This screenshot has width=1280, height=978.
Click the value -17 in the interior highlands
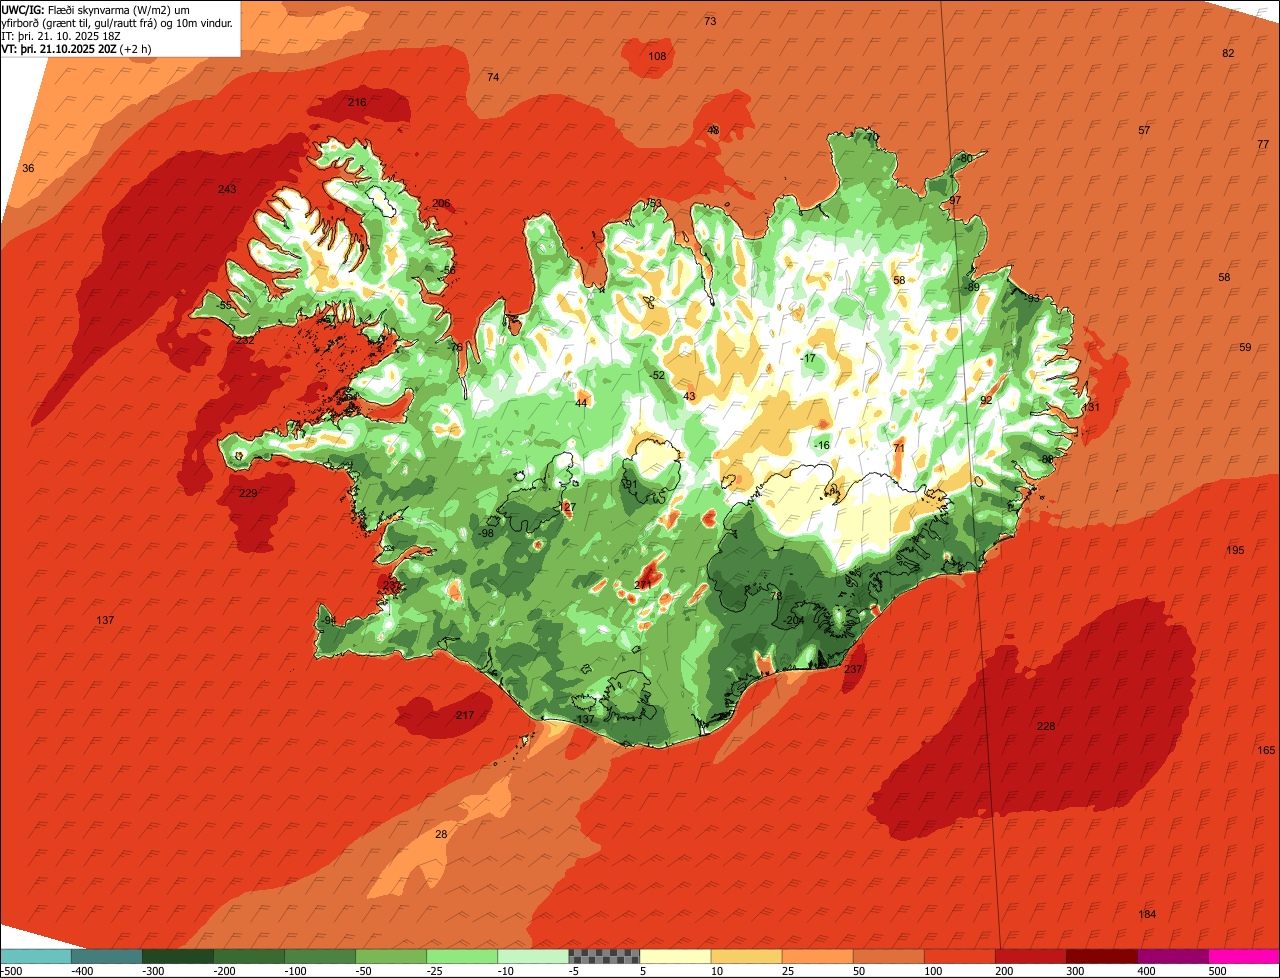click(808, 359)
